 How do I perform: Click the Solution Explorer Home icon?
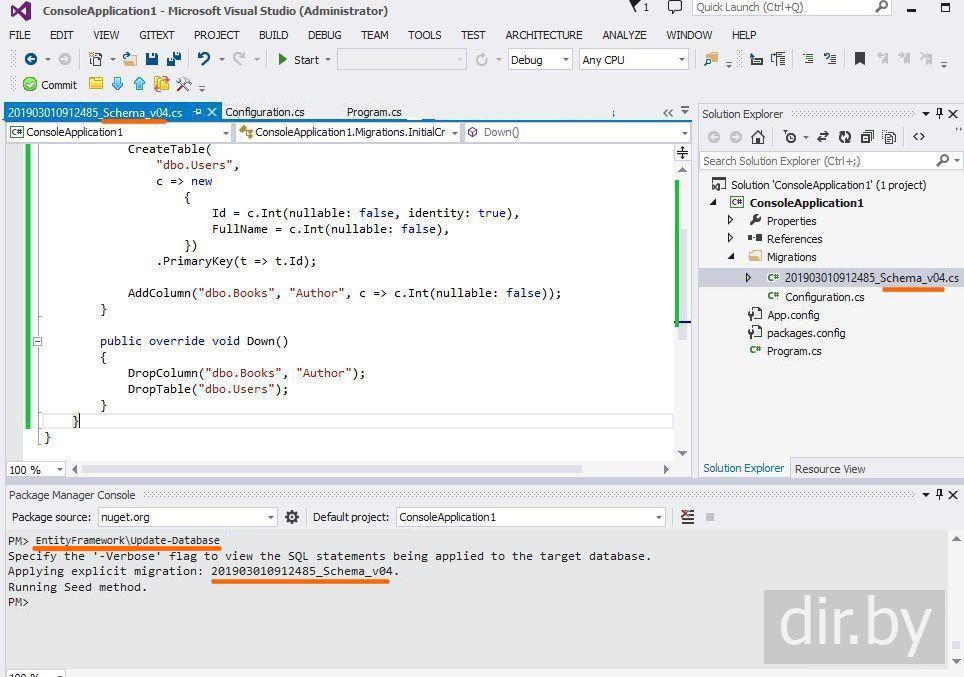point(758,137)
